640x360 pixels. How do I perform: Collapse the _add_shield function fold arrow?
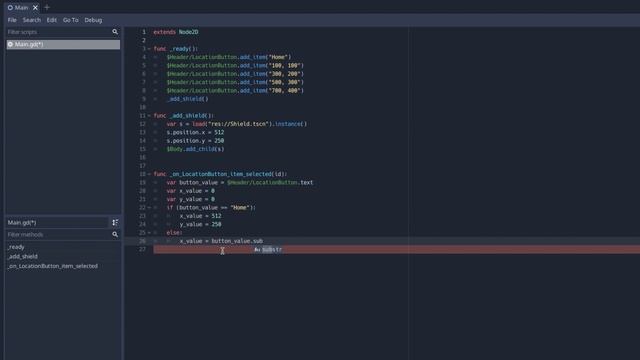tap(149, 116)
